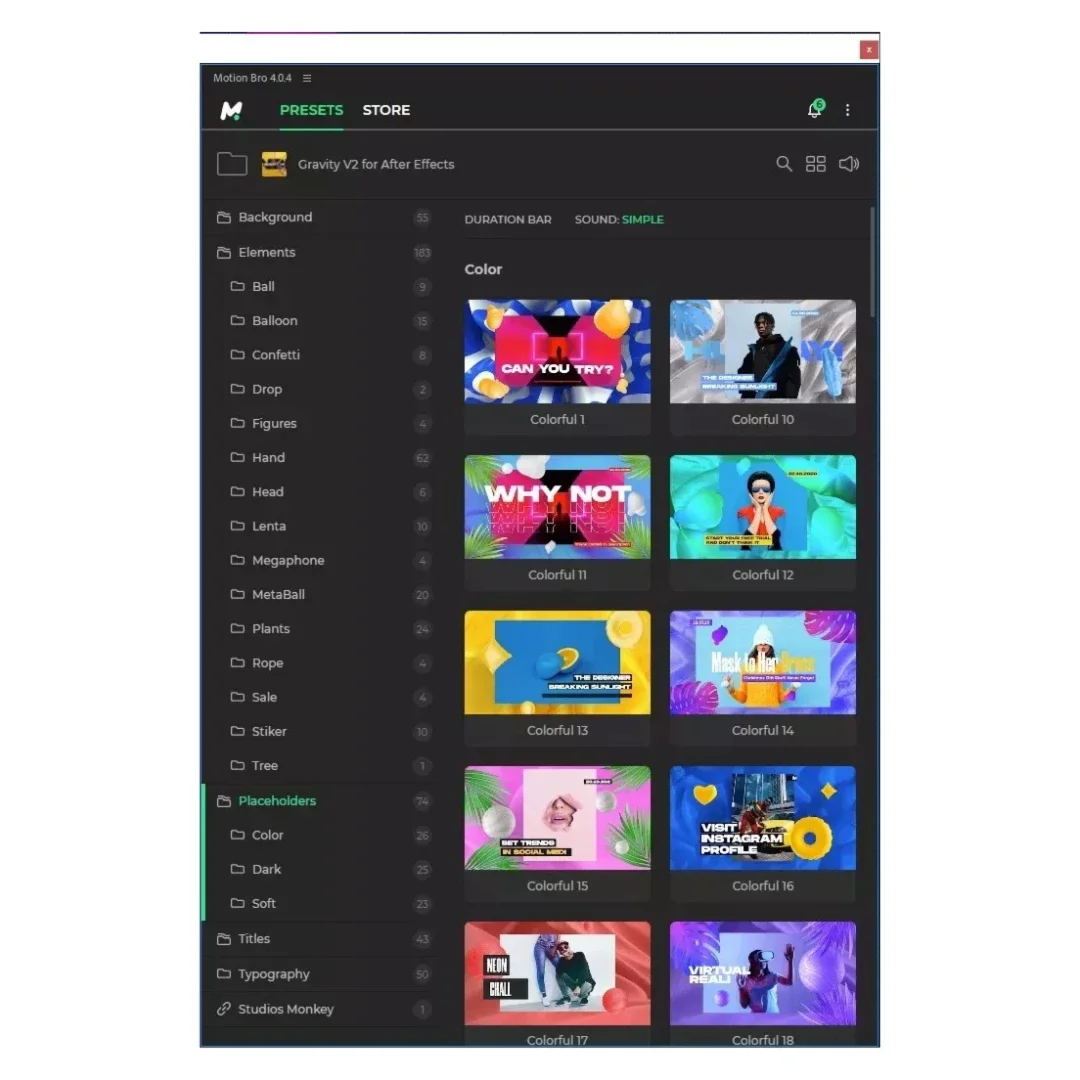Expand the Background category
The height and width of the screenshot is (1080, 1080).
coord(322,218)
